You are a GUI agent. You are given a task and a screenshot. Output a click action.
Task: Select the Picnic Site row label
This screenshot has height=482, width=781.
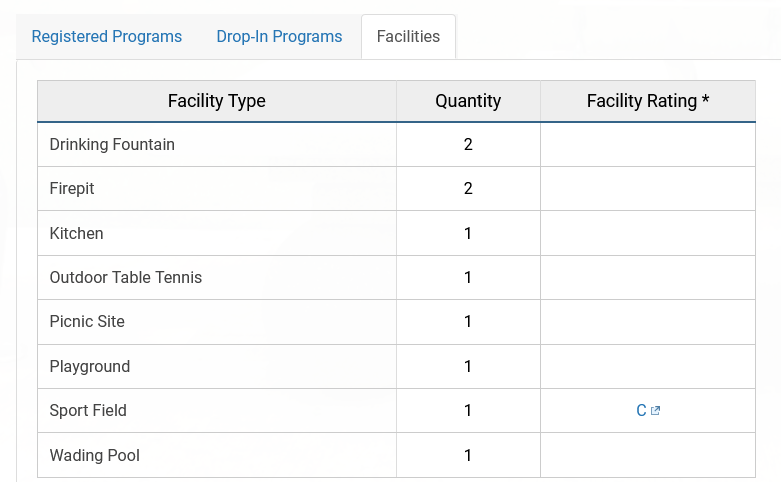click(87, 321)
